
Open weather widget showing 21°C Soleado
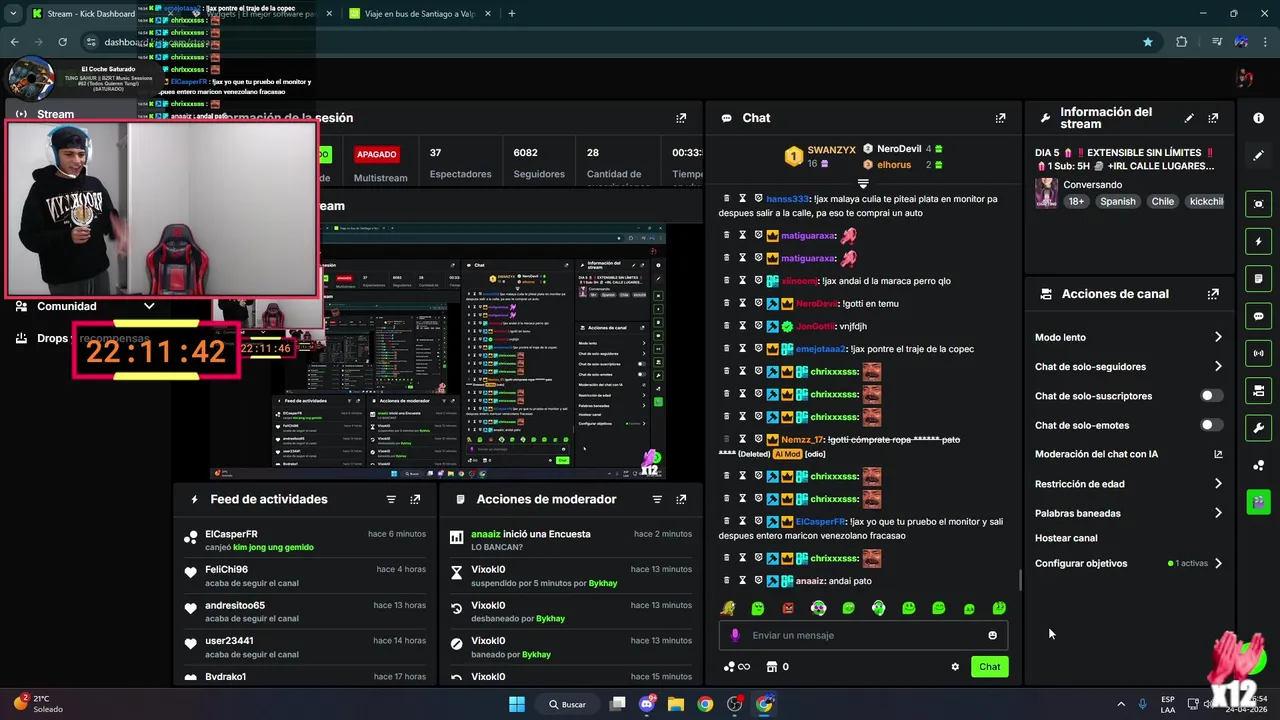pyautogui.click(x=38, y=704)
